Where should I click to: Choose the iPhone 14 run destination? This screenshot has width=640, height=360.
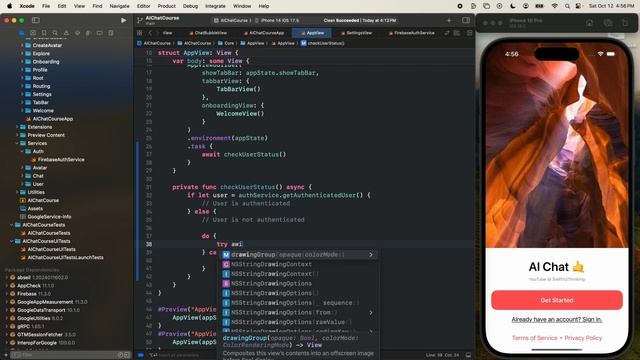(277, 20)
